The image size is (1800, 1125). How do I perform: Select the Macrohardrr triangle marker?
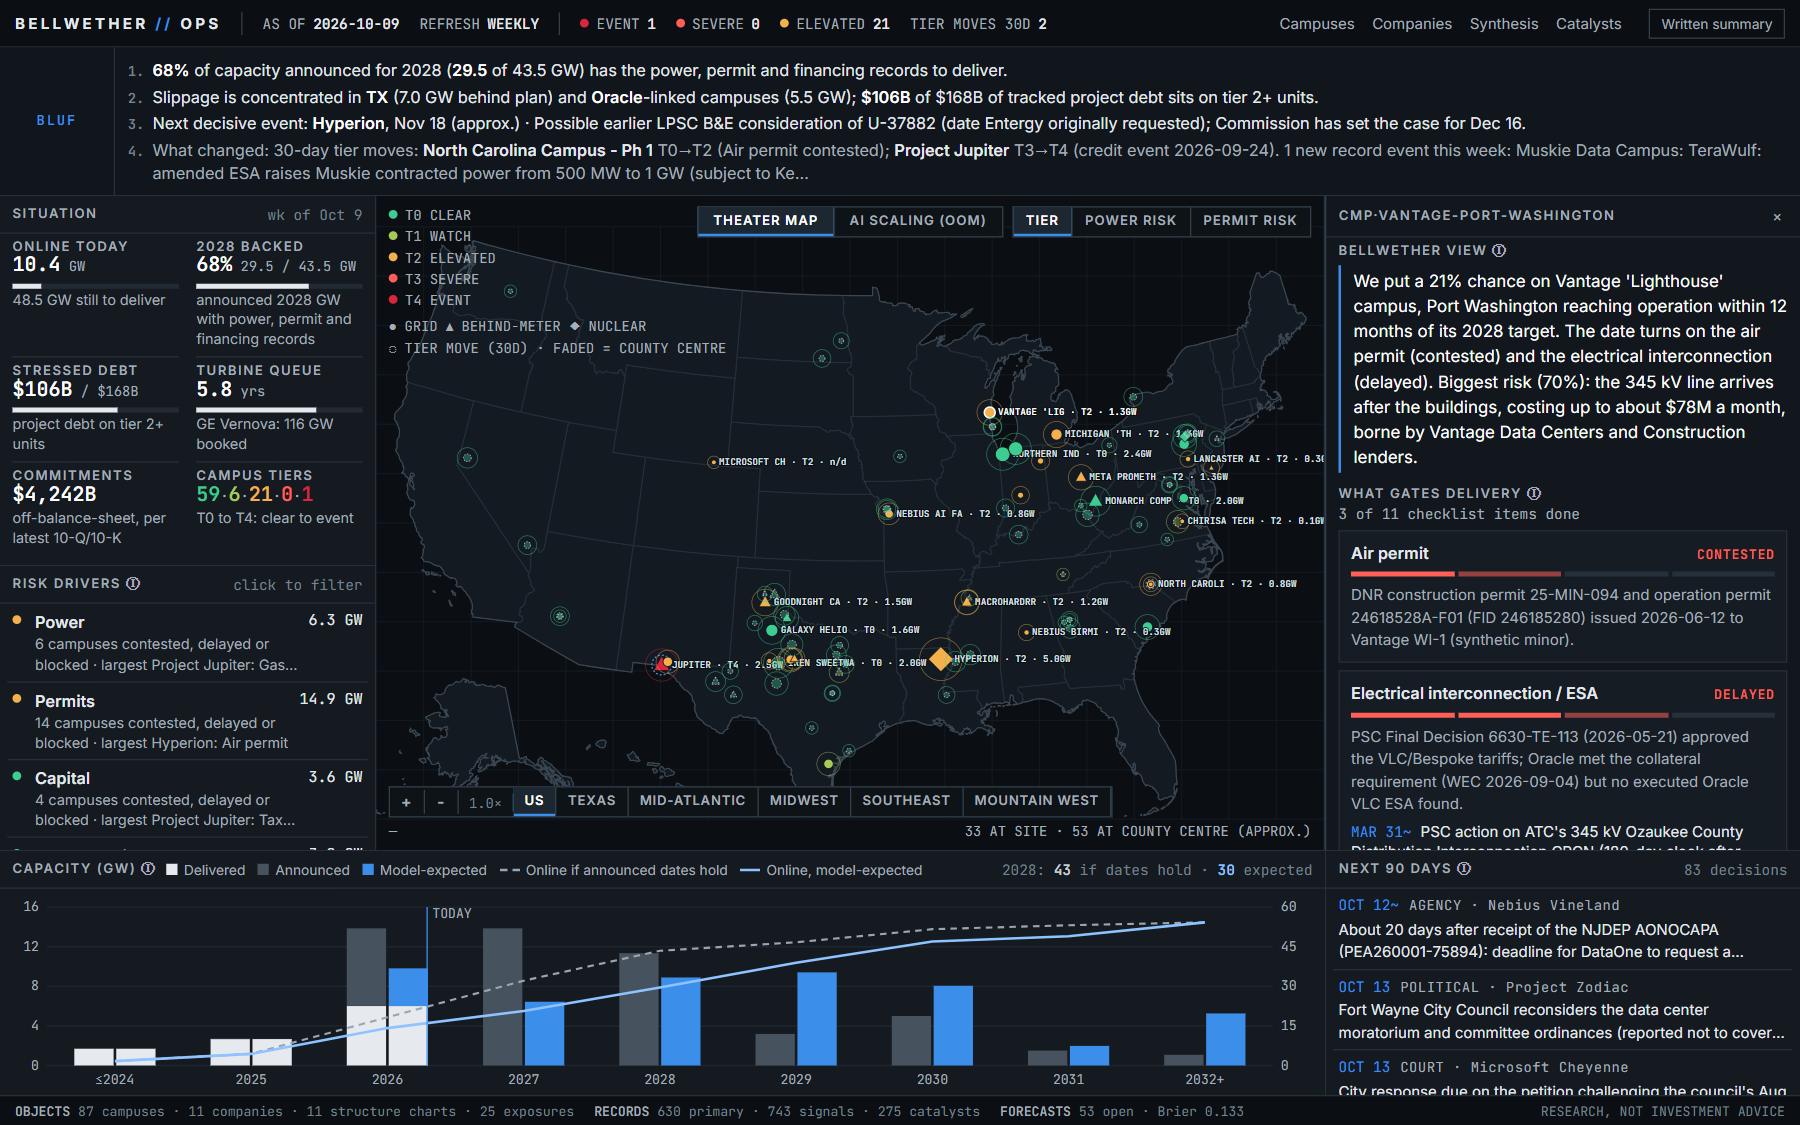pos(966,602)
